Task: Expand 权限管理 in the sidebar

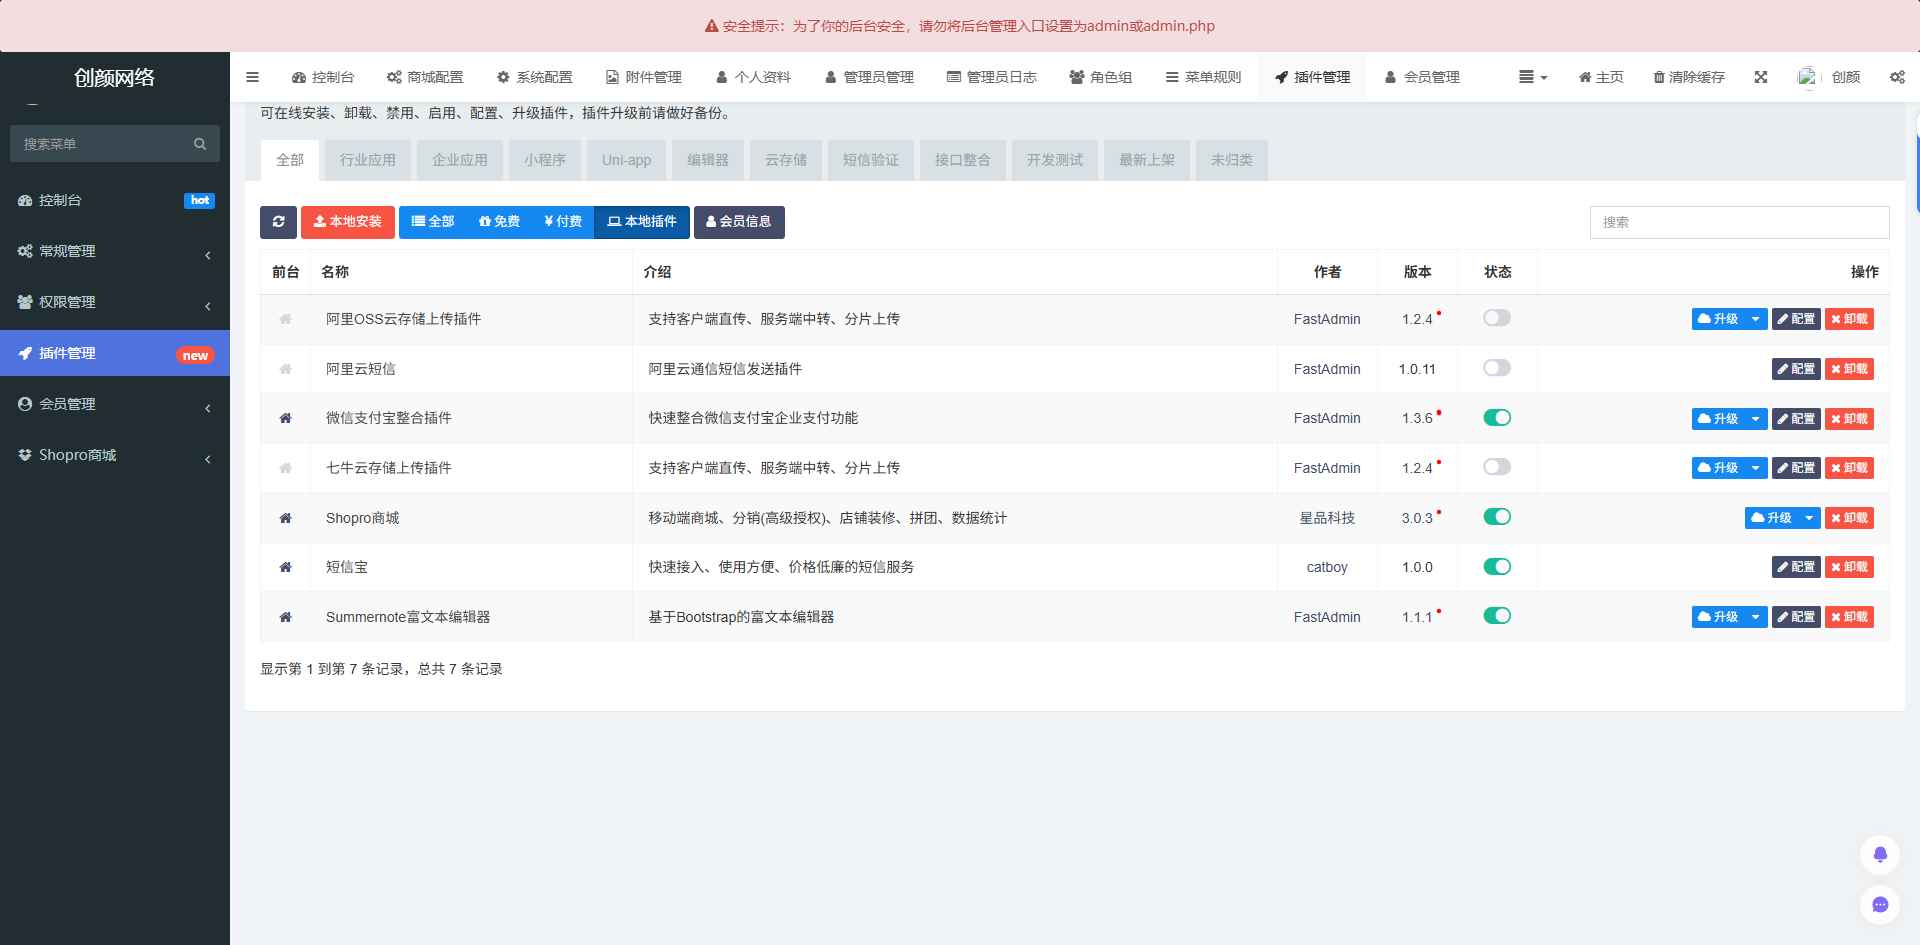Action: pos(115,302)
